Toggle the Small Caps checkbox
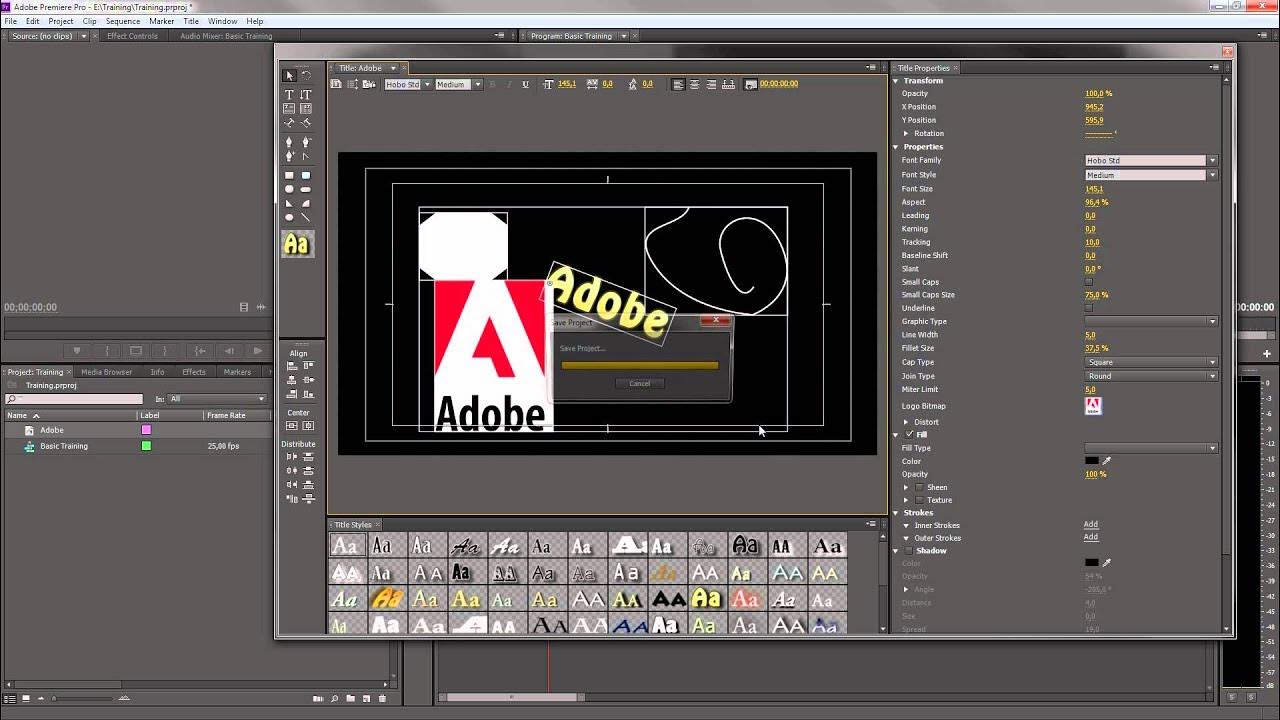The height and width of the screenshot is (720, 1280). coord(1089,282)
